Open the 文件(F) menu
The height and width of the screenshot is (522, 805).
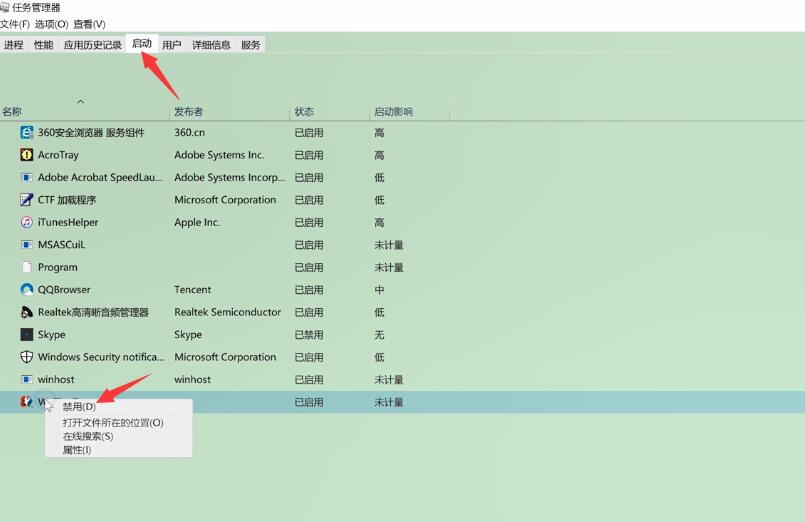(15, 24)
